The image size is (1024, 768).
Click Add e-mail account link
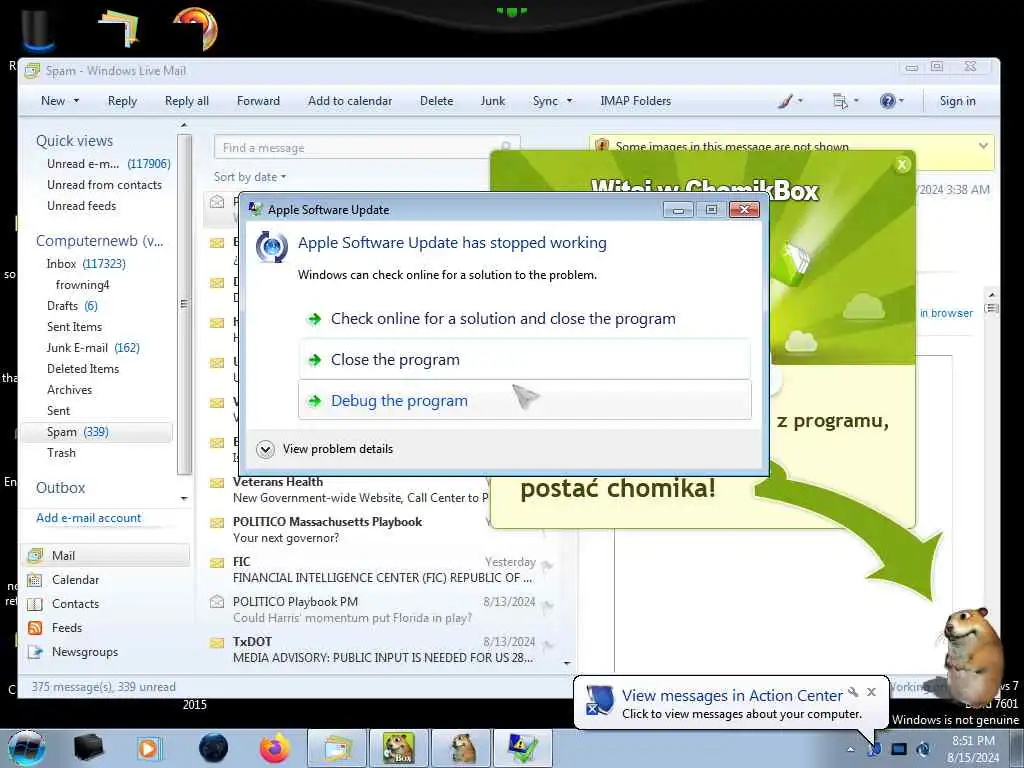tap(88, 518)
